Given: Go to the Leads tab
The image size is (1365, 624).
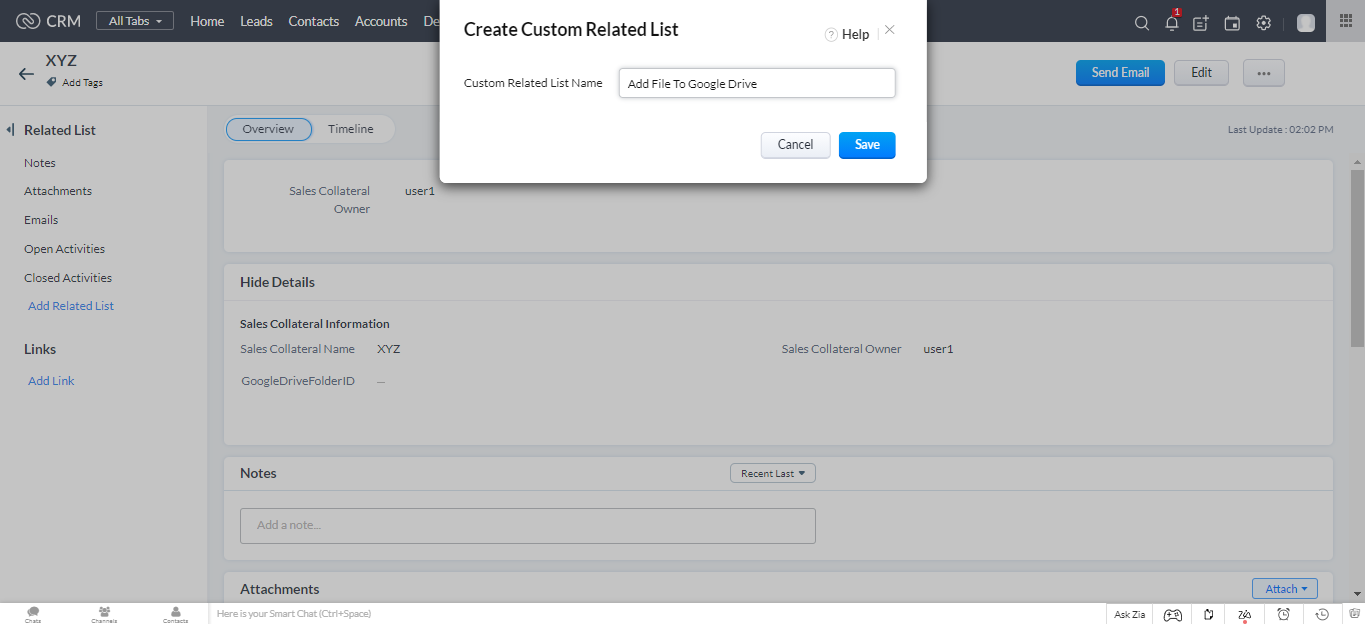Looking at the screenshot, I should [x=256, y=21].
